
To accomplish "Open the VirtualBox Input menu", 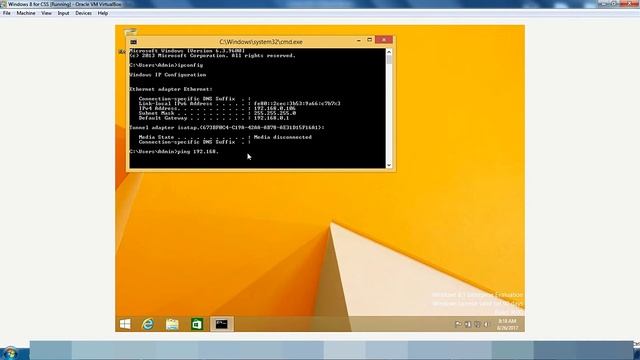I will [x=63, y=13].
